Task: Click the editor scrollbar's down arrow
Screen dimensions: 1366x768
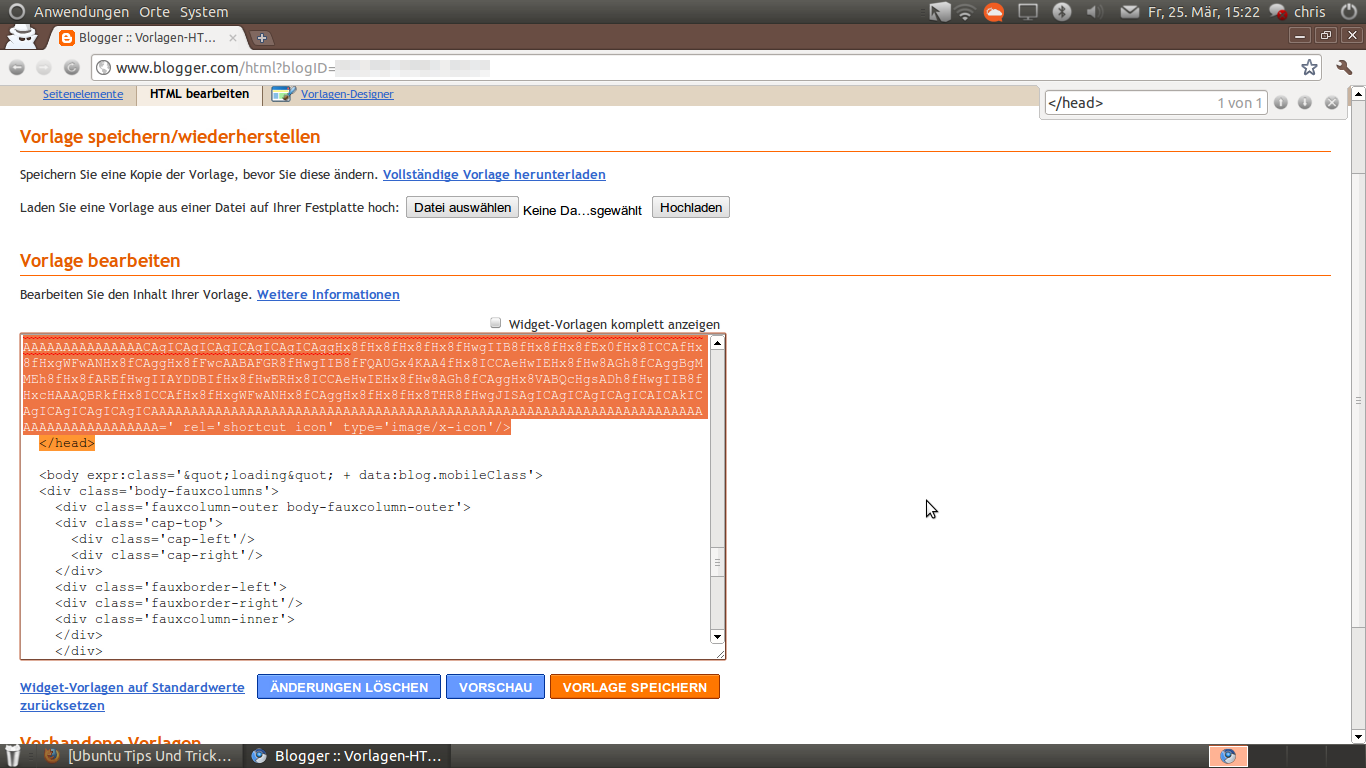Action: tap(716, 636)
